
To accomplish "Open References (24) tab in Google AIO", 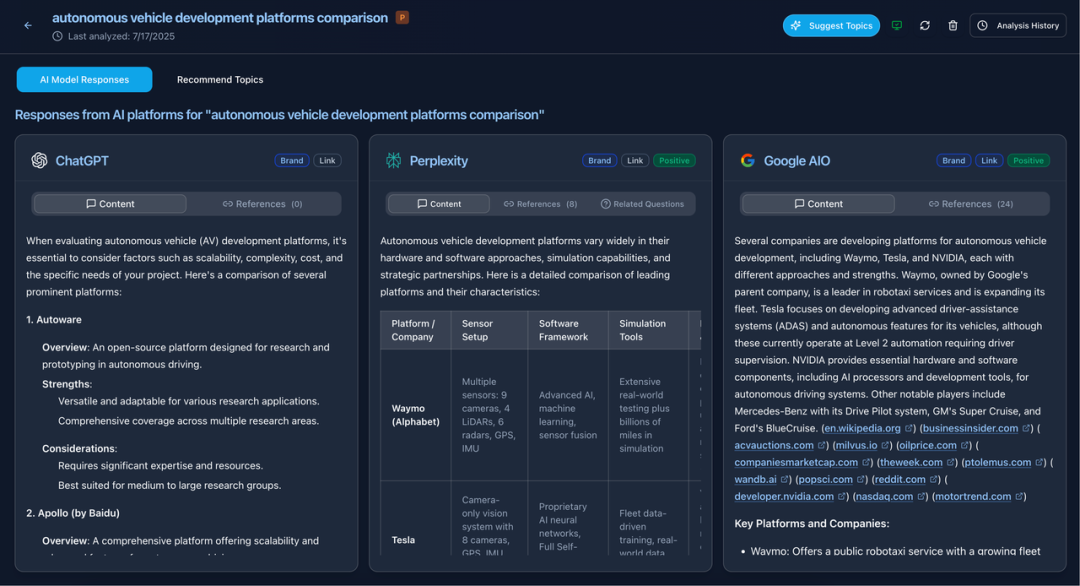I will click(970, 204).
